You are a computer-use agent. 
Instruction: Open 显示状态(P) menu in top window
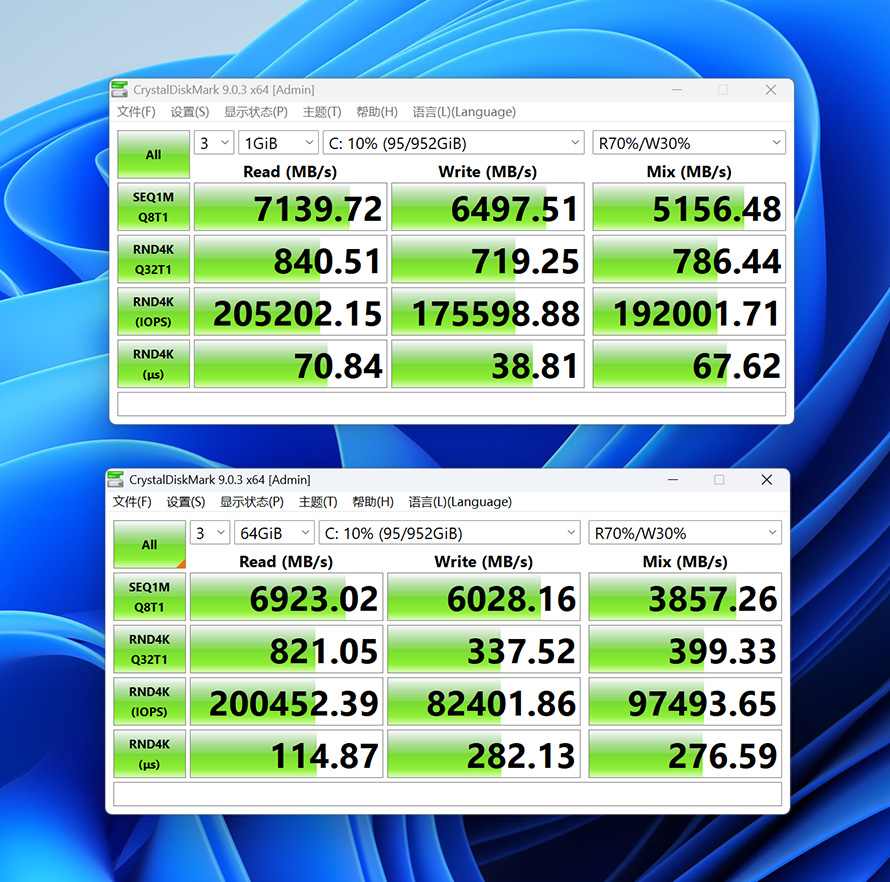pyautogui.click(x=255, y=112)
